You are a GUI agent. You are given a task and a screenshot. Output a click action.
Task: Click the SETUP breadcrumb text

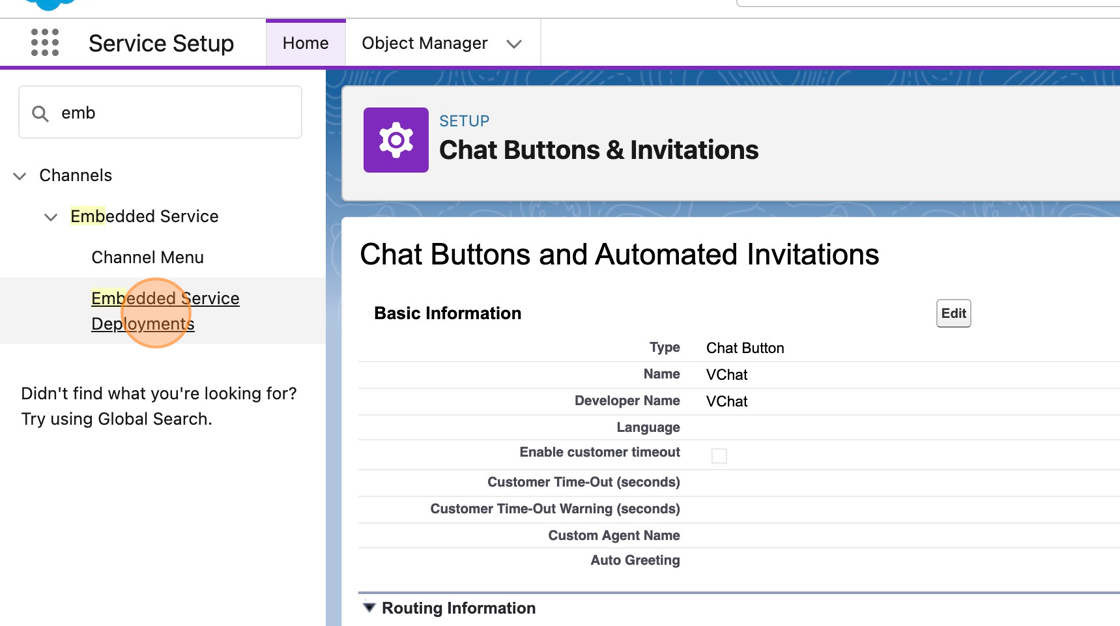pos(464,121)
